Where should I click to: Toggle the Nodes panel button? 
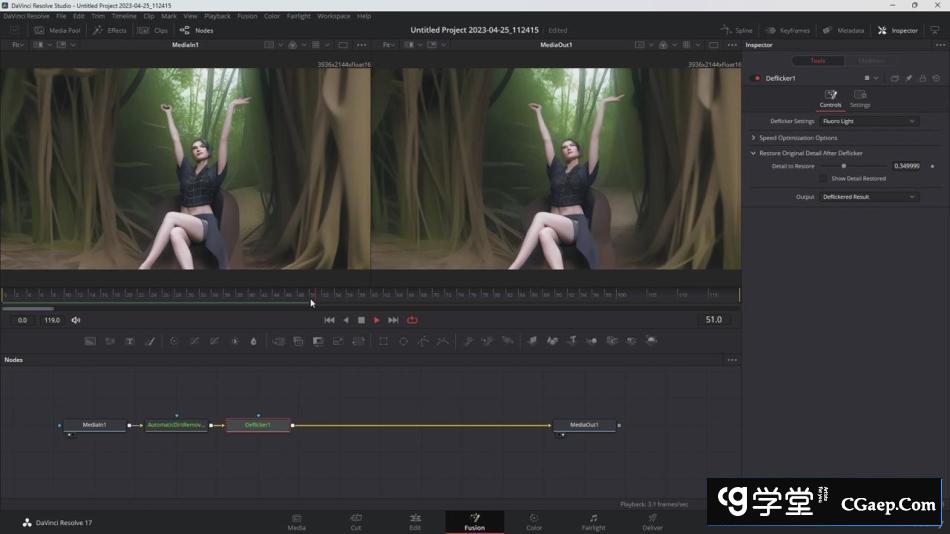click(196, 30)
